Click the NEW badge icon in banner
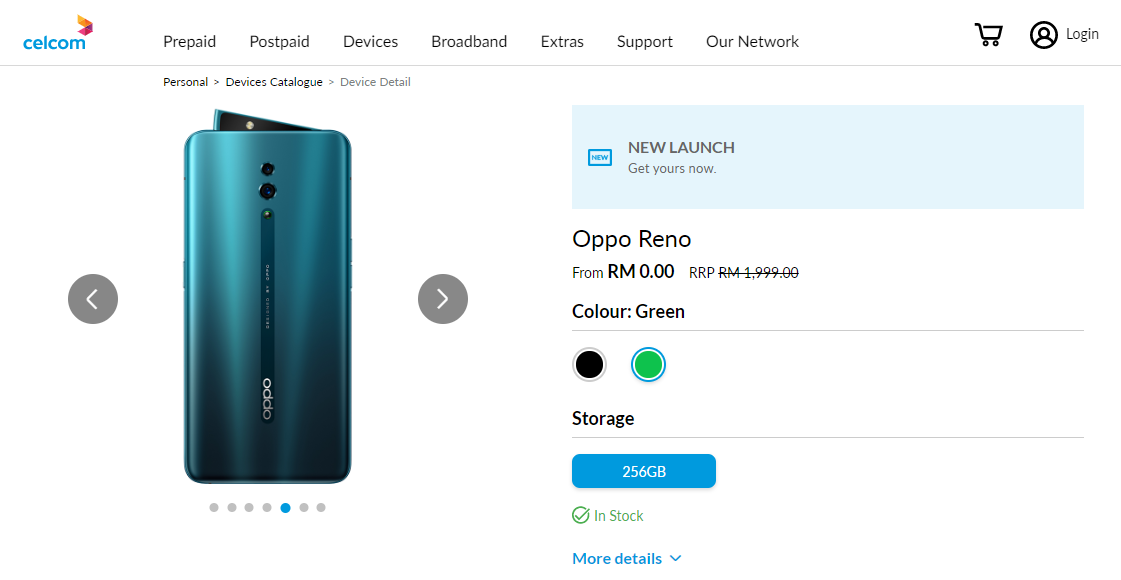The image size is (1121, 580). tap(599, 157)
